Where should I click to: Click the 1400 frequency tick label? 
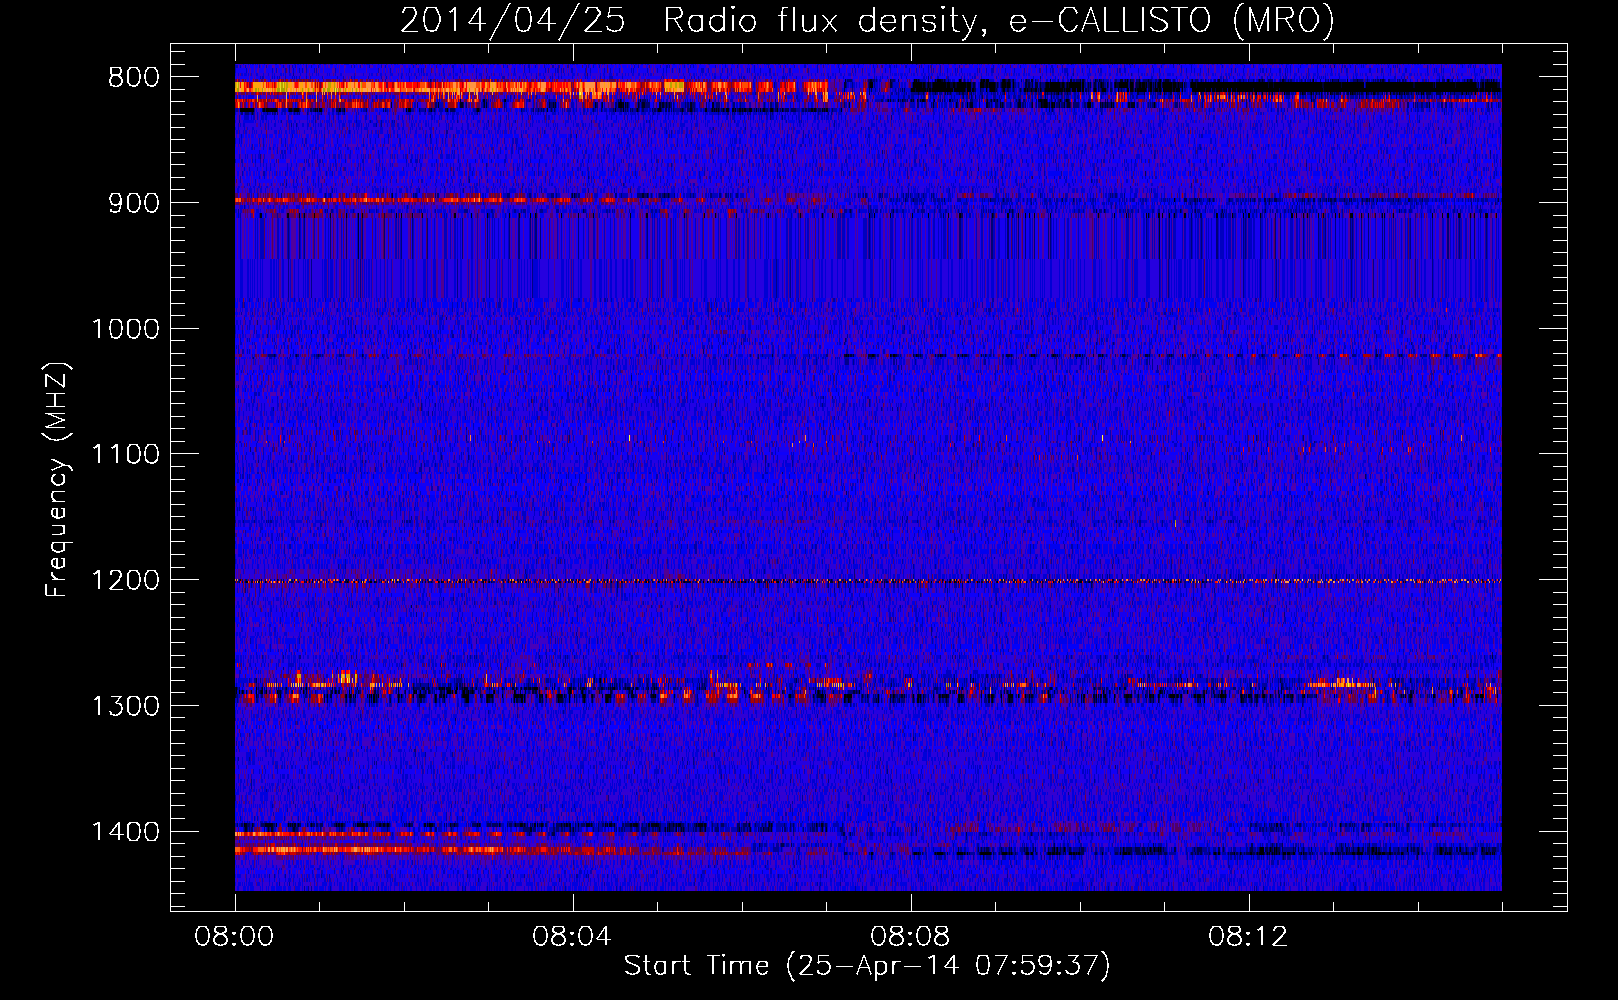point(124,832)
